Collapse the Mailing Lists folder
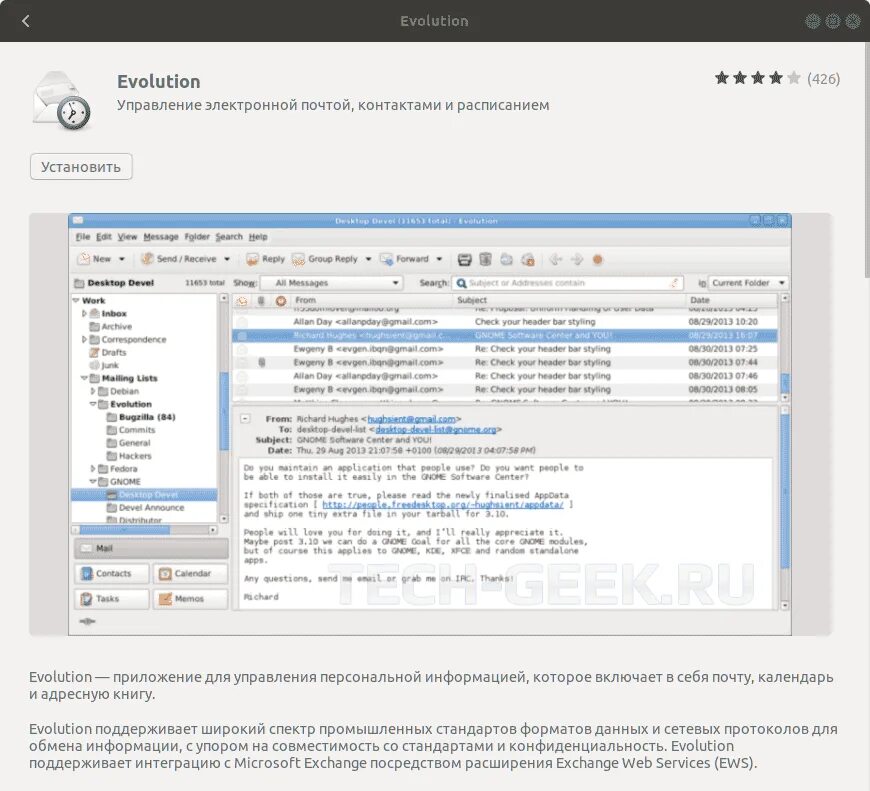870x791 pixels. click(84, 378)
